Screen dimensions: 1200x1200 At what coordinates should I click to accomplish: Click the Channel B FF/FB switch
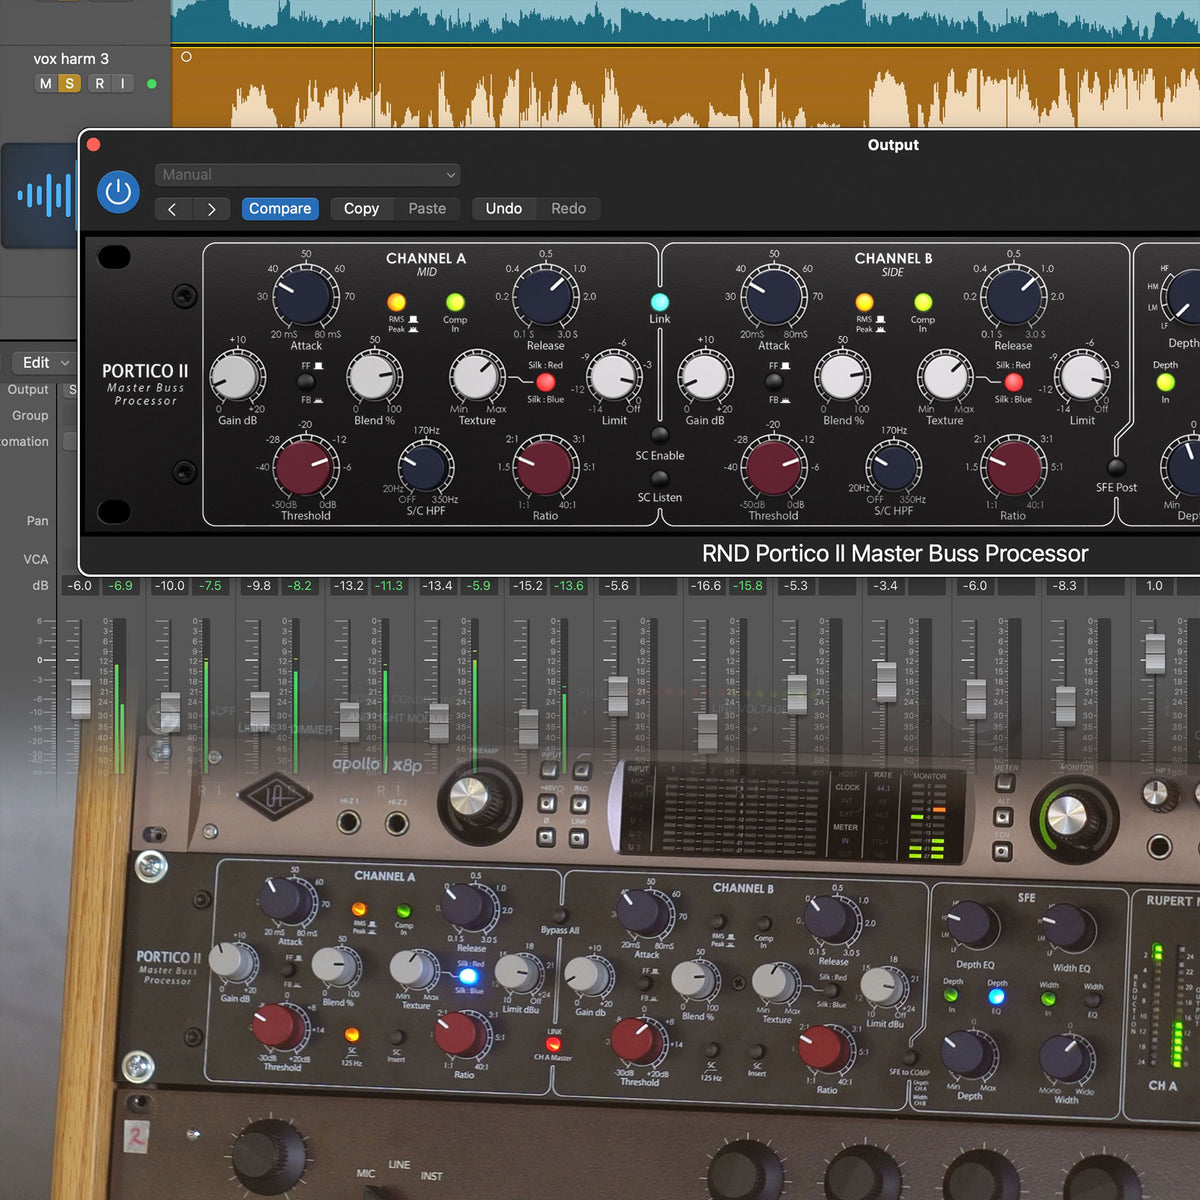point(774,382)
